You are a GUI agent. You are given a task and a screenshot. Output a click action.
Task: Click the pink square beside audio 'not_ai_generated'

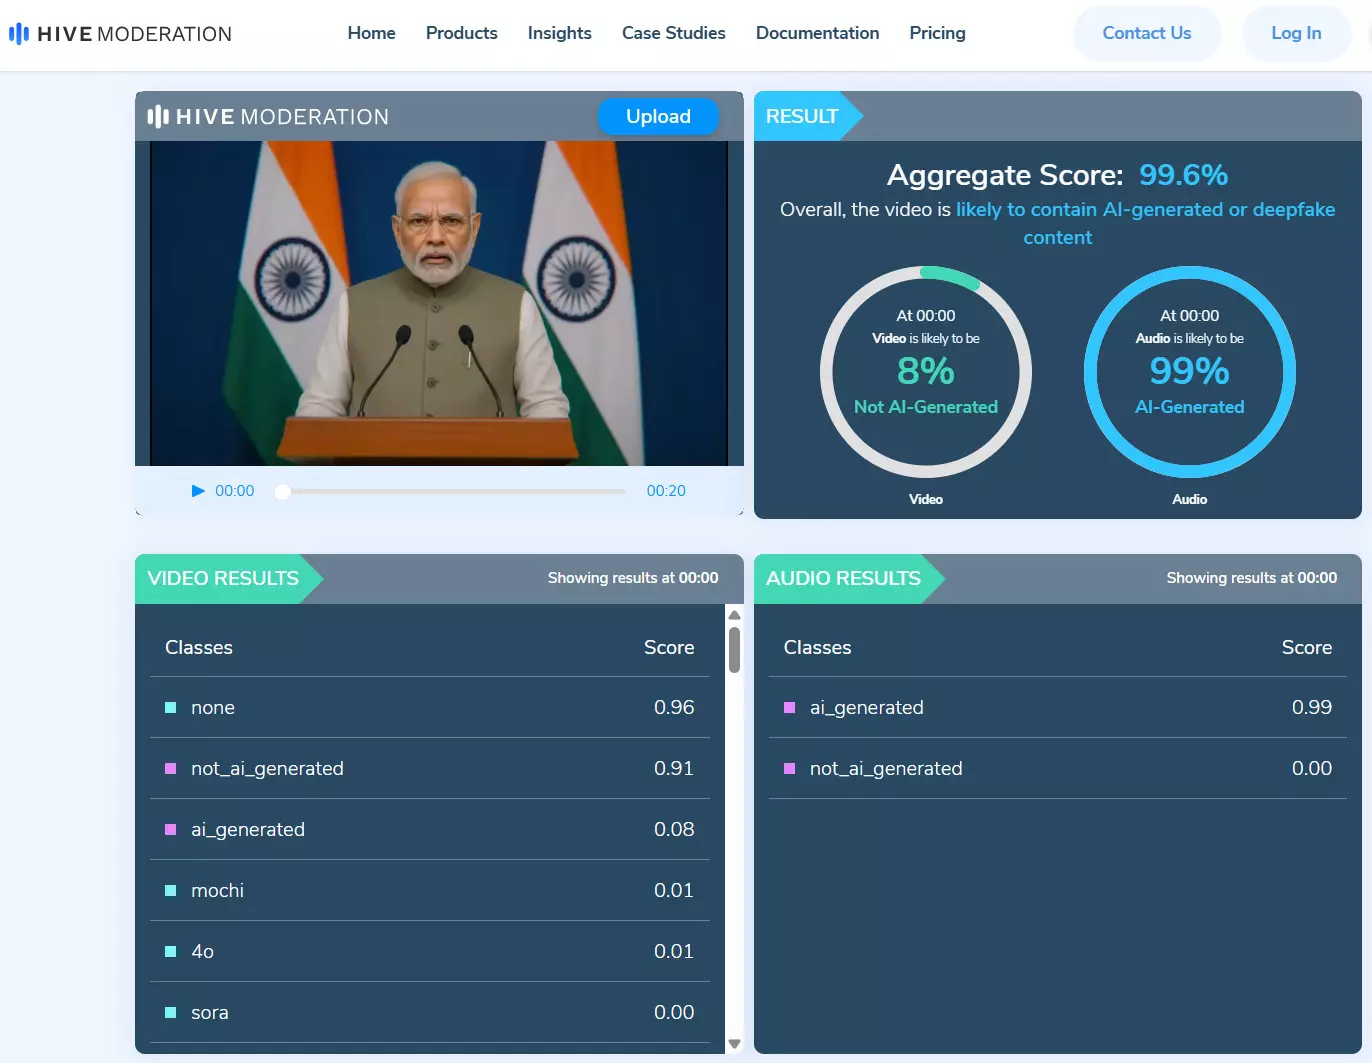pos(789,769)
